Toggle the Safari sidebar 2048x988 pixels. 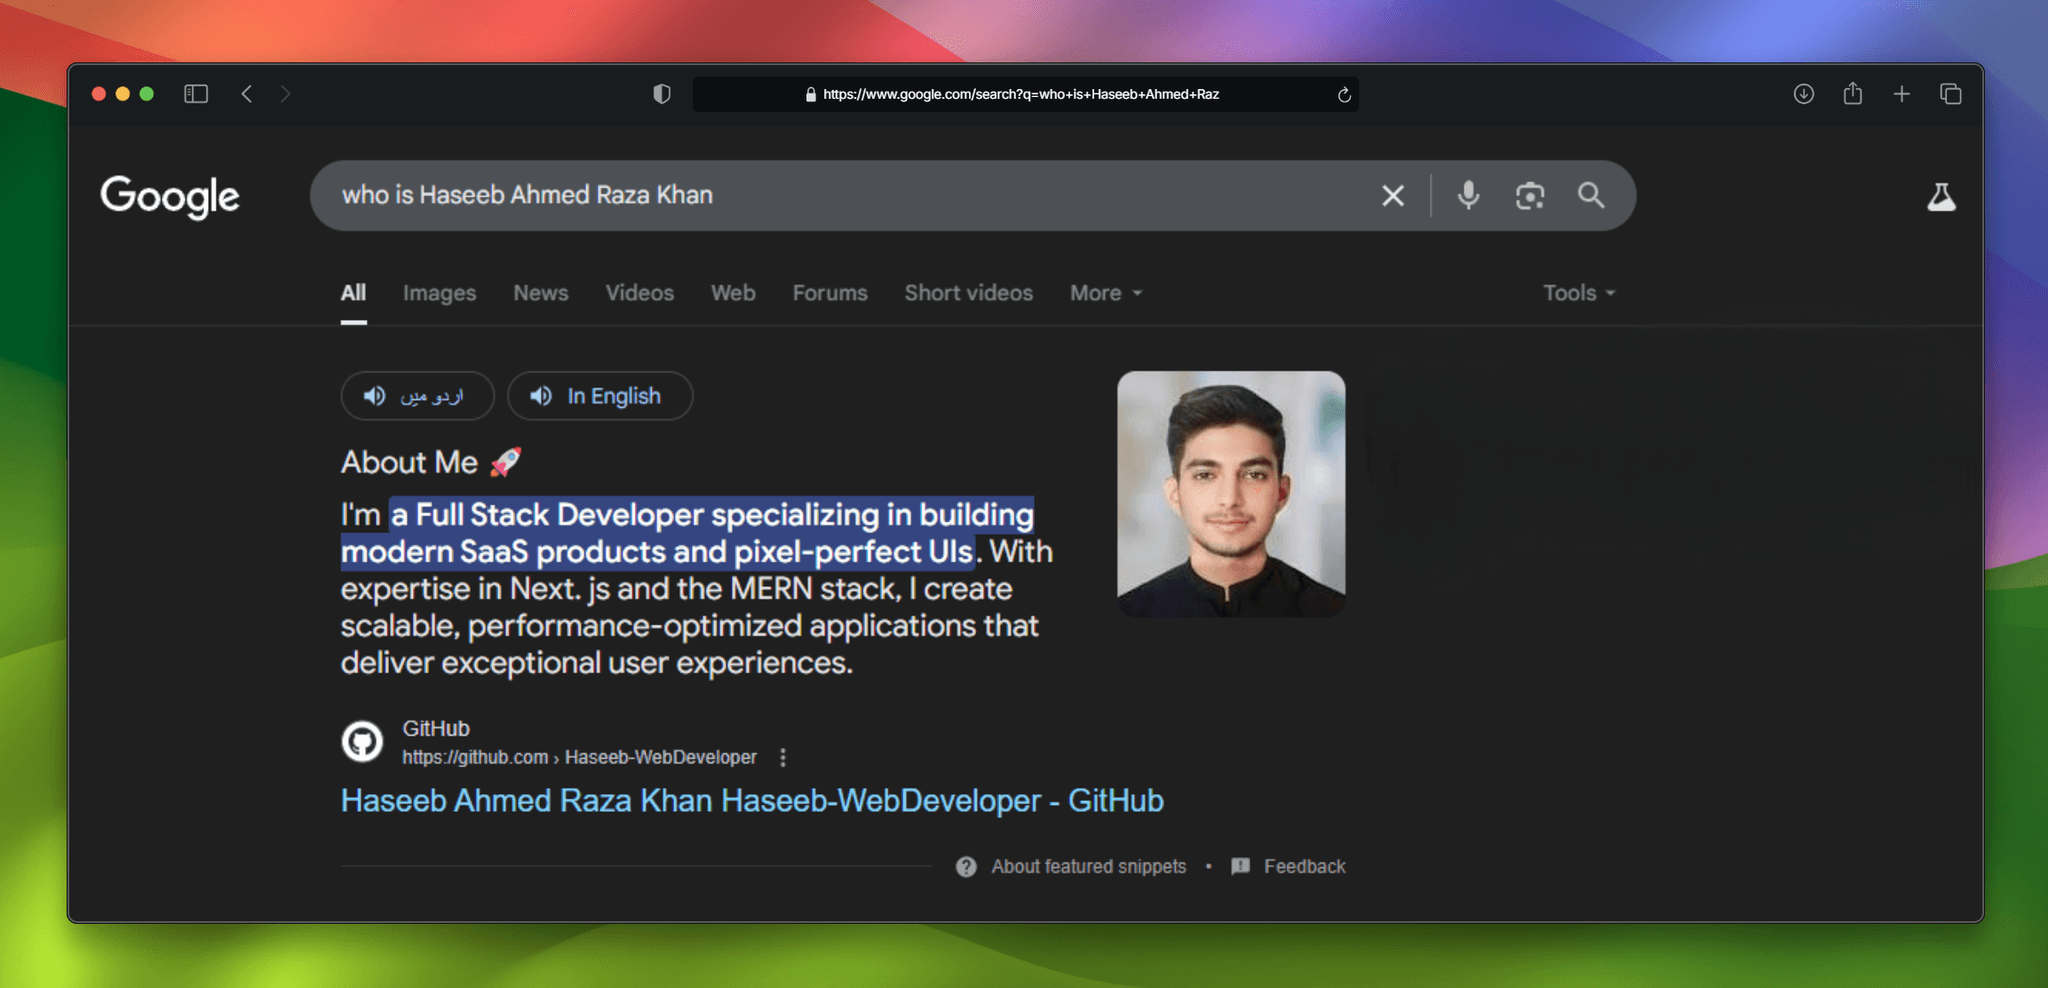196,94
